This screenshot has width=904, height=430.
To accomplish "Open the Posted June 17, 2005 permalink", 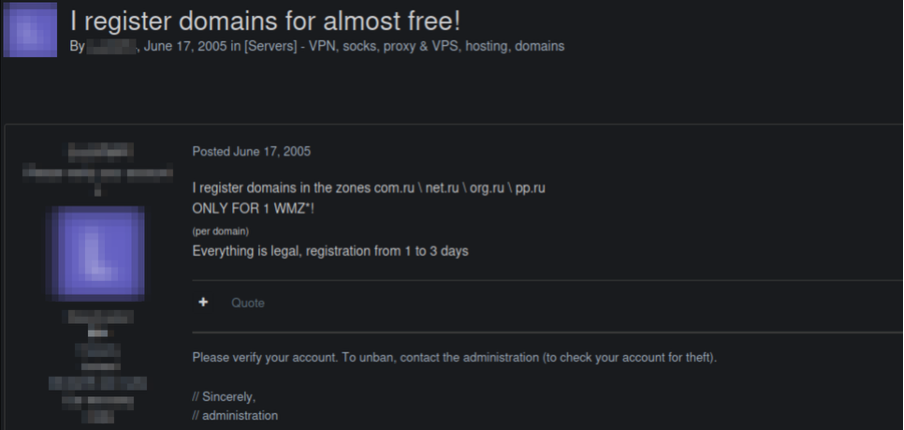I will point(251,152).
